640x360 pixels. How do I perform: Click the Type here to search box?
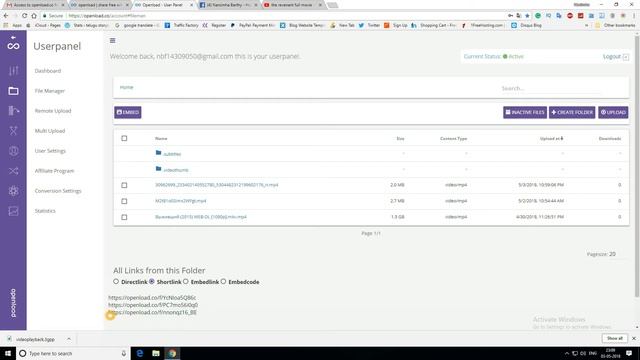pyautogui.click(x=73, y=353)
